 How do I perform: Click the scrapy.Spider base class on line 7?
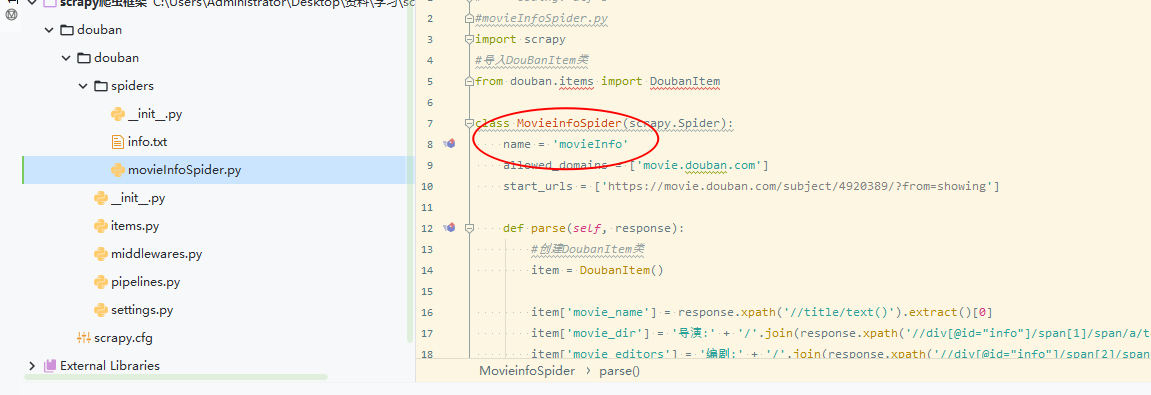[x=675, y=123]
